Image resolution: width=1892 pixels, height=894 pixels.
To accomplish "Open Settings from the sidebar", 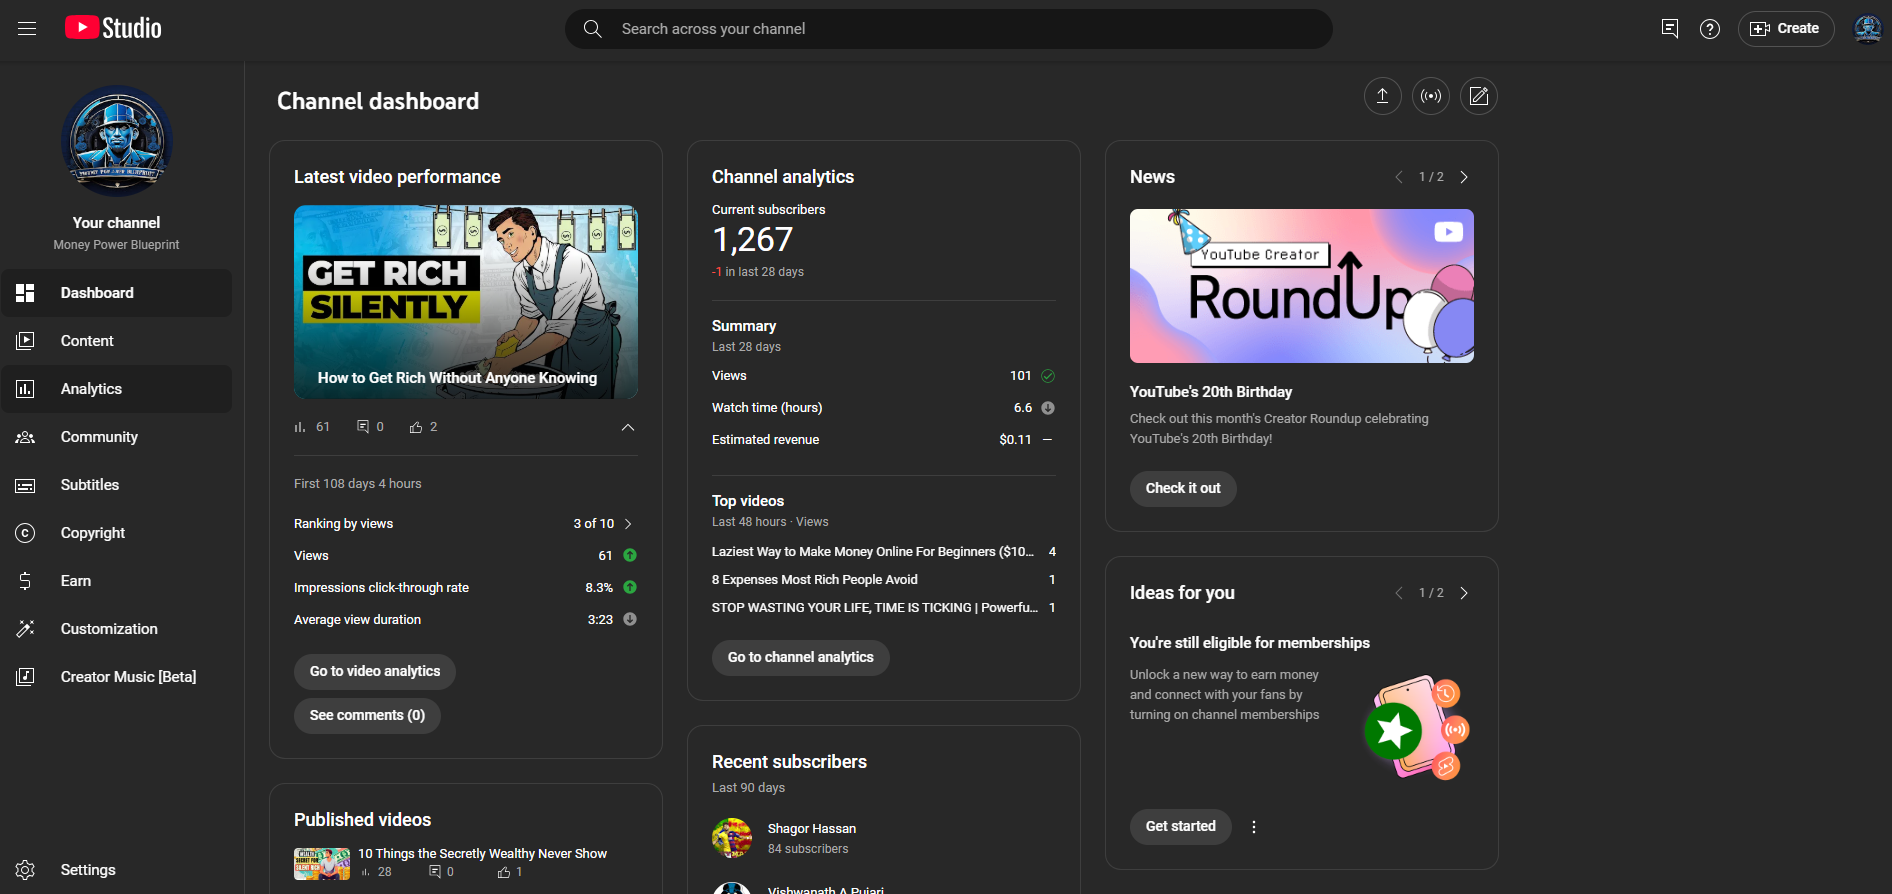I will [x=117, y=870].
